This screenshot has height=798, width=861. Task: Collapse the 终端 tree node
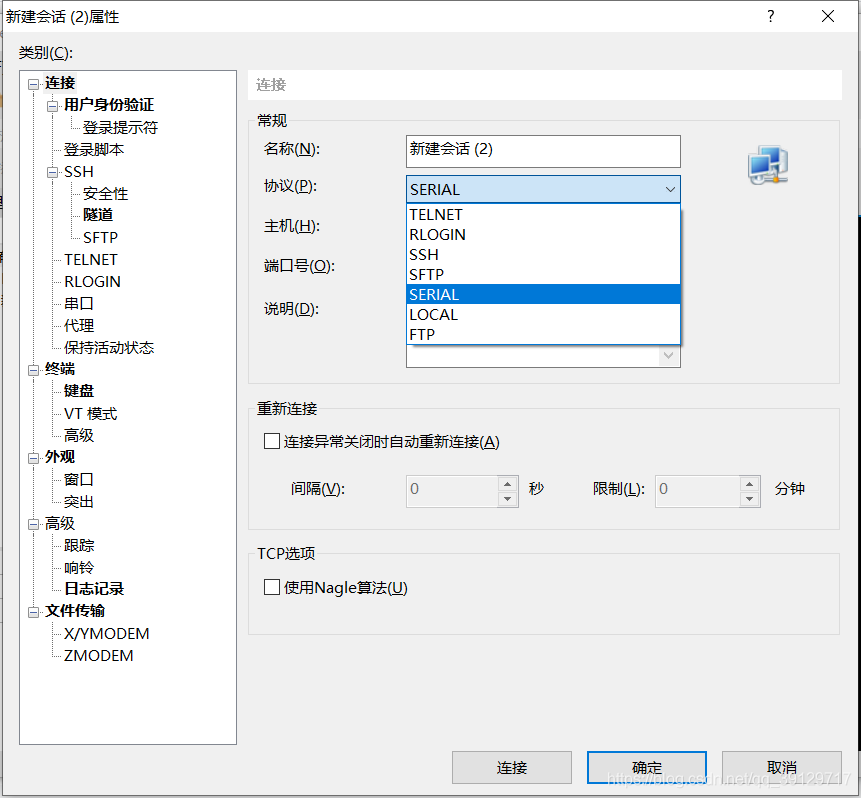(33, 370)
